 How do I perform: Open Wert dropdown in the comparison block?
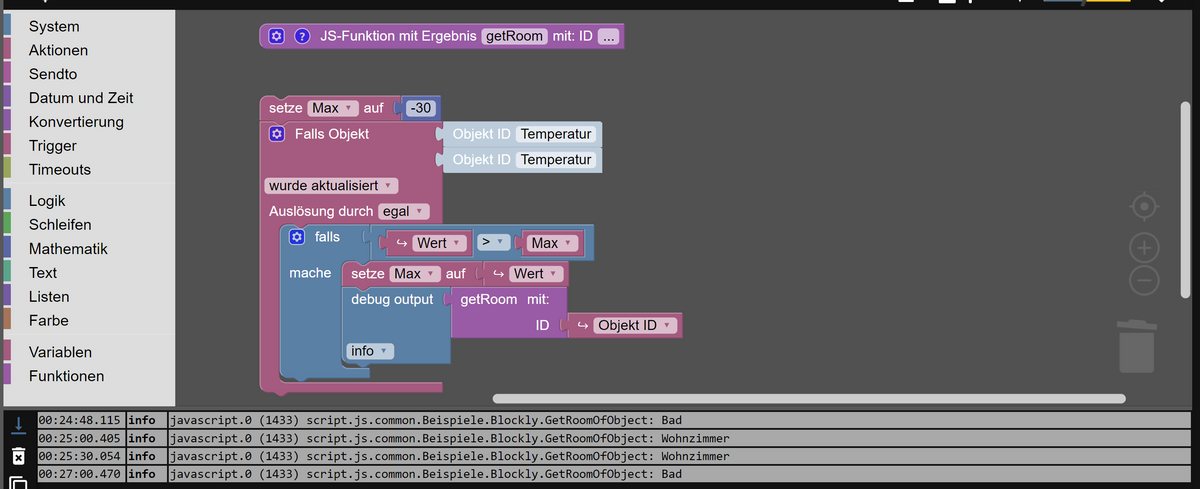[439, 243]
